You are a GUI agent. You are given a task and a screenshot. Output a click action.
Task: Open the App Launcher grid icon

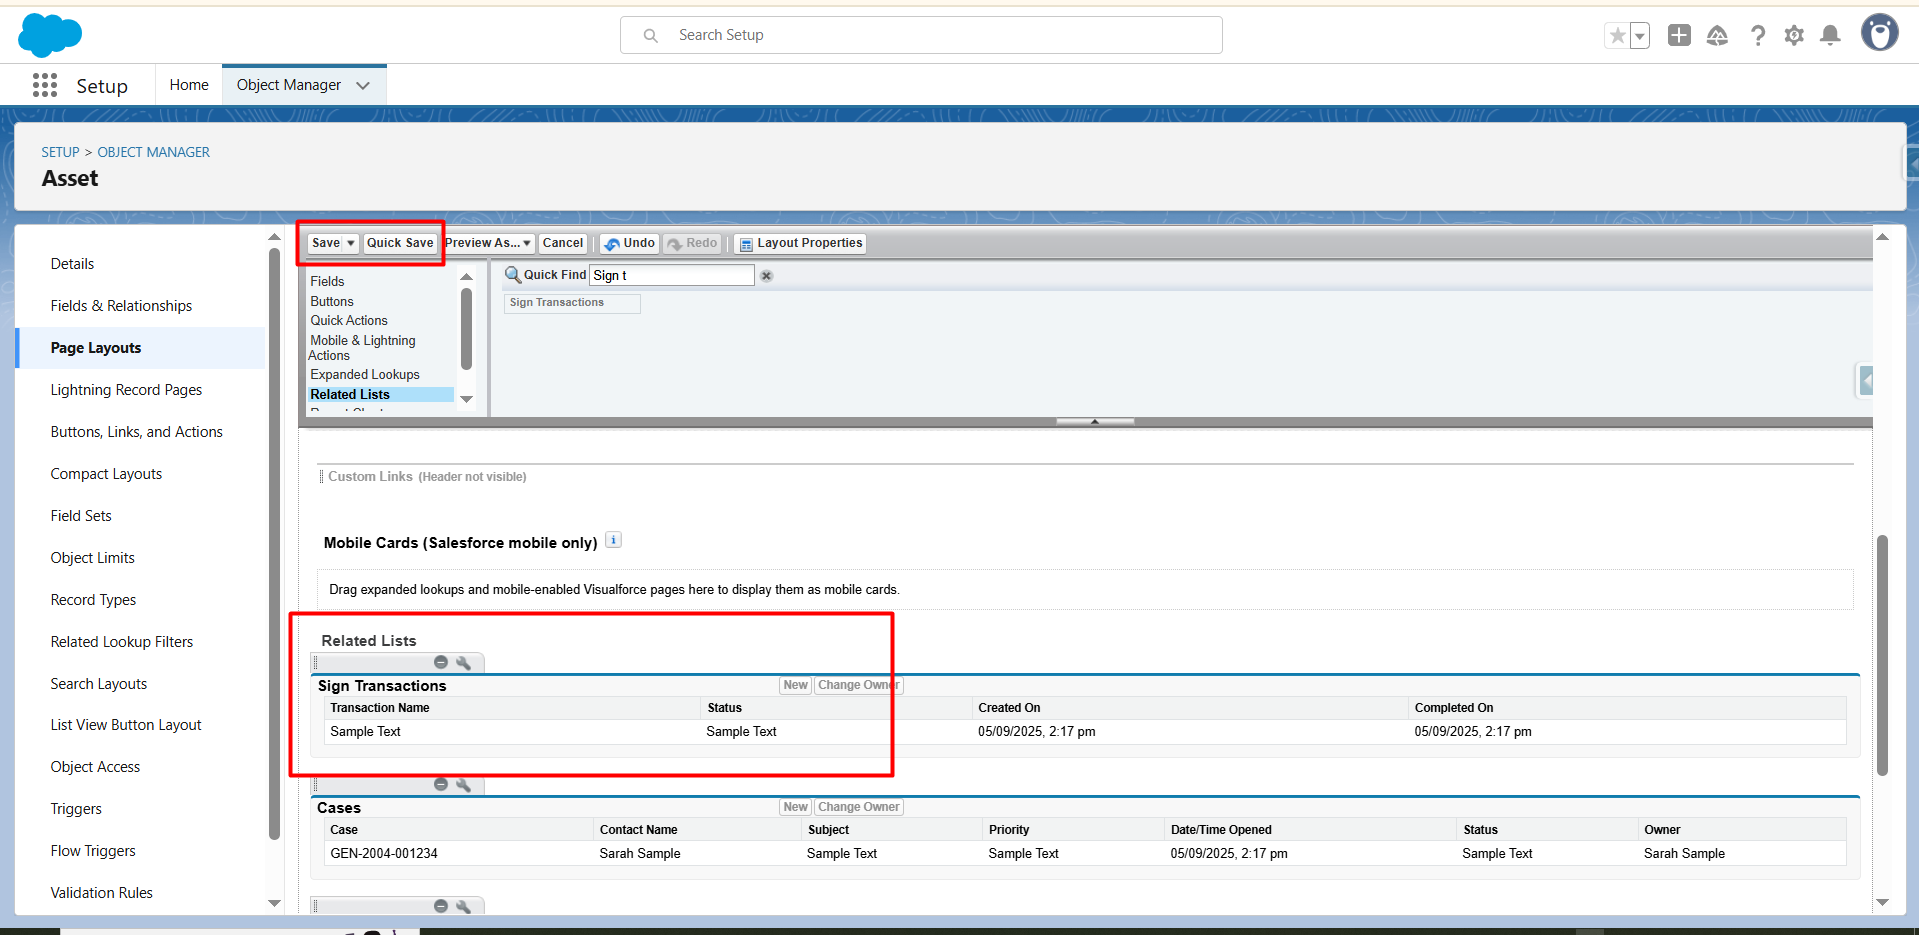pos(45,85)
